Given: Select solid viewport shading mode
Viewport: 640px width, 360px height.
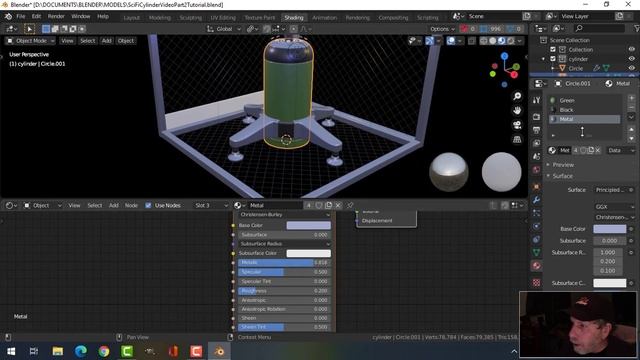Looking at the screenshot, I should [x=493, y=41].
